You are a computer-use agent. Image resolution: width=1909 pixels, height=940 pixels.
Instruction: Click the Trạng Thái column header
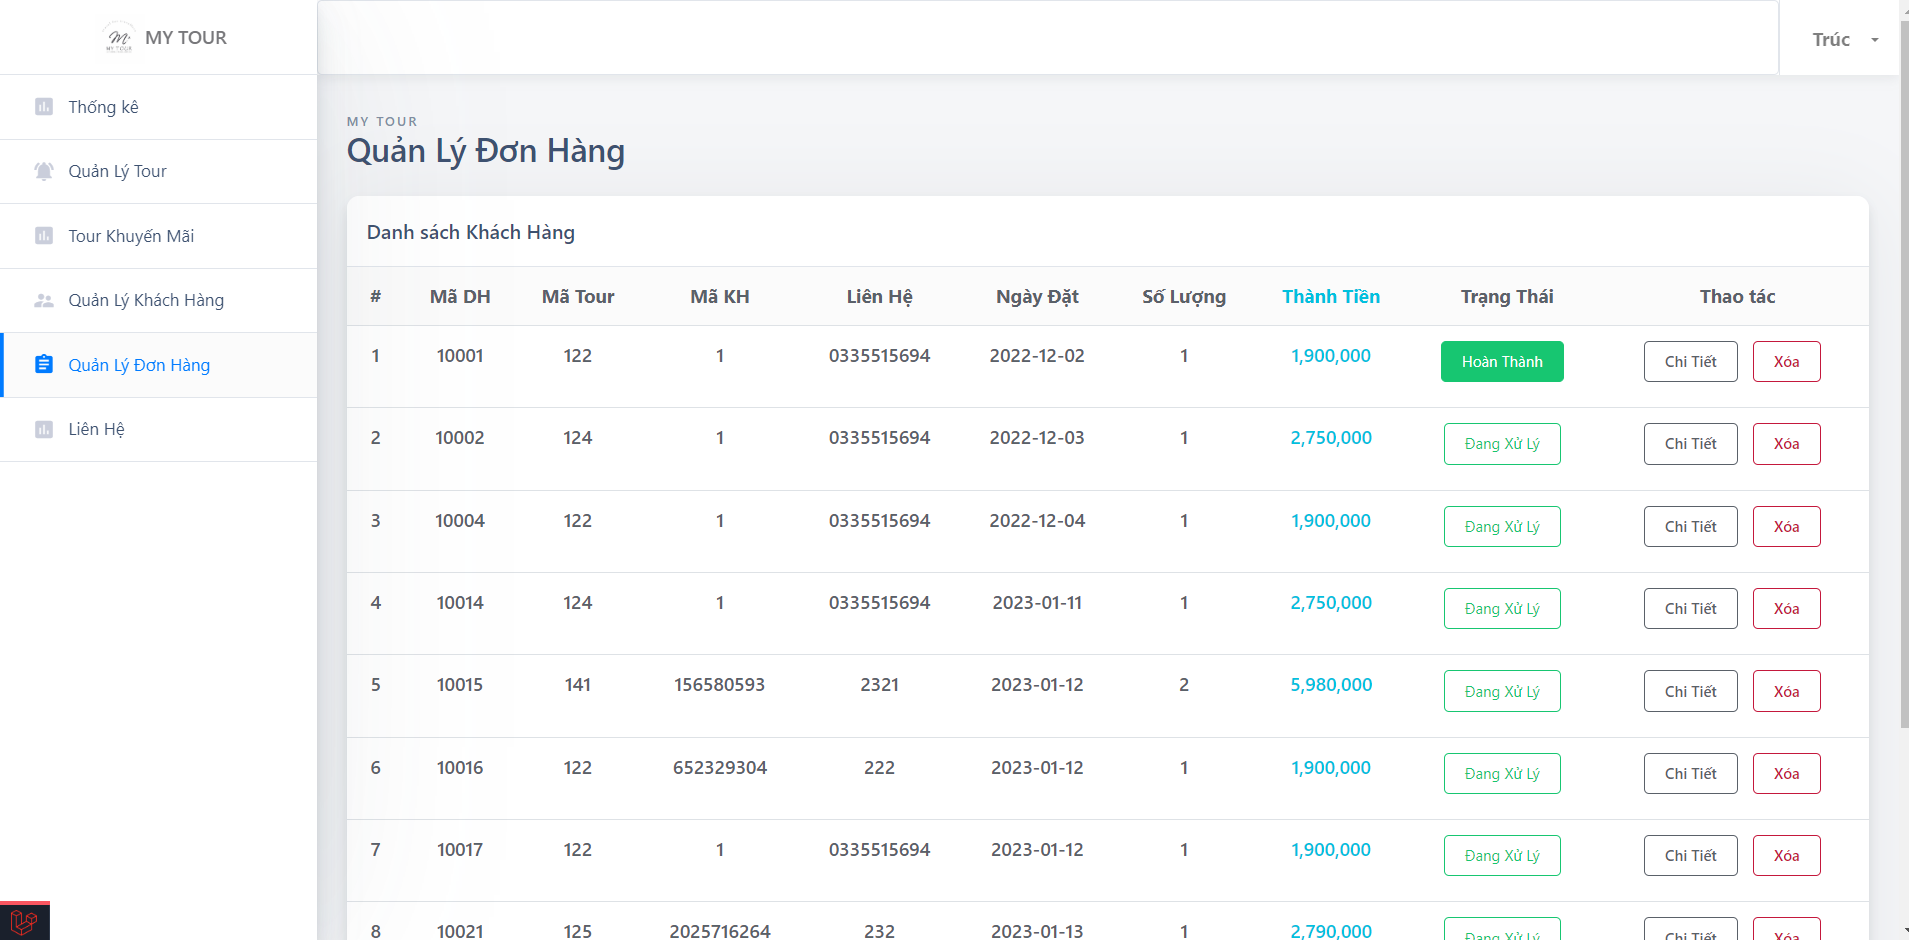[x=1507, y=297]
